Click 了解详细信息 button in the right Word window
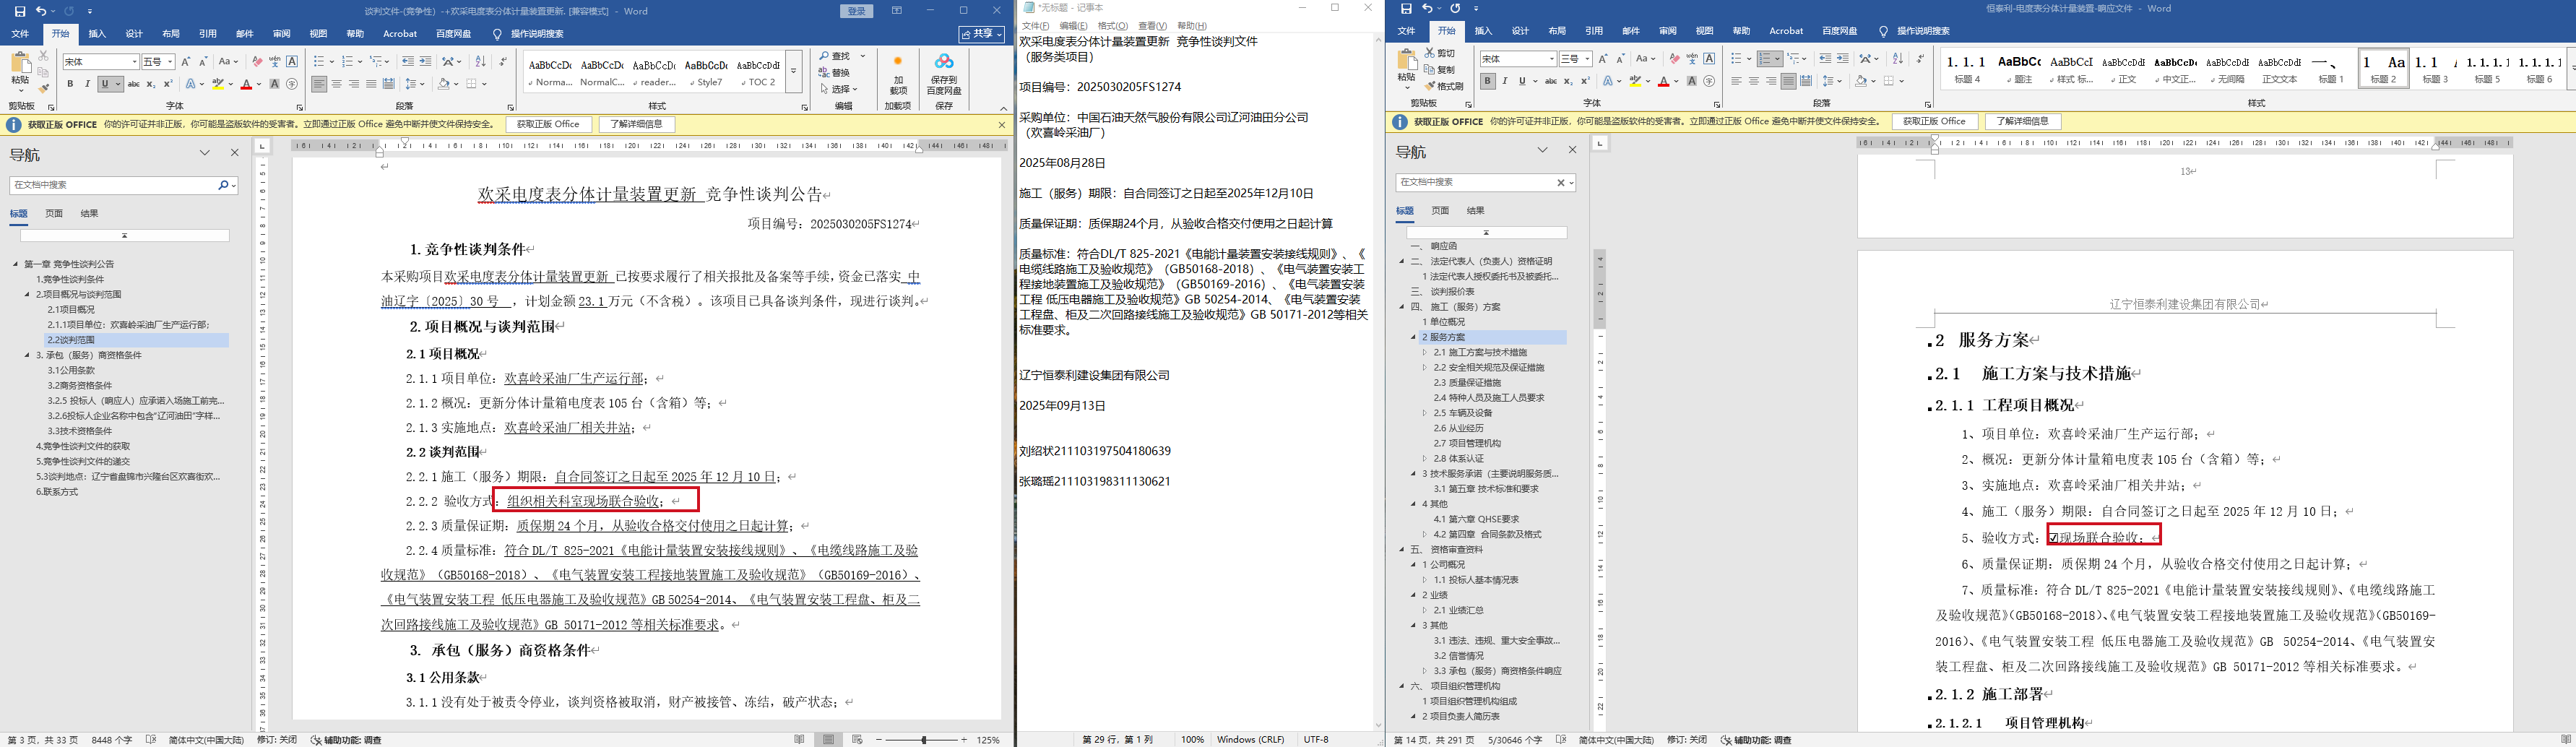The height and width of the screenshot is (747, 2576). [2022, 122]
